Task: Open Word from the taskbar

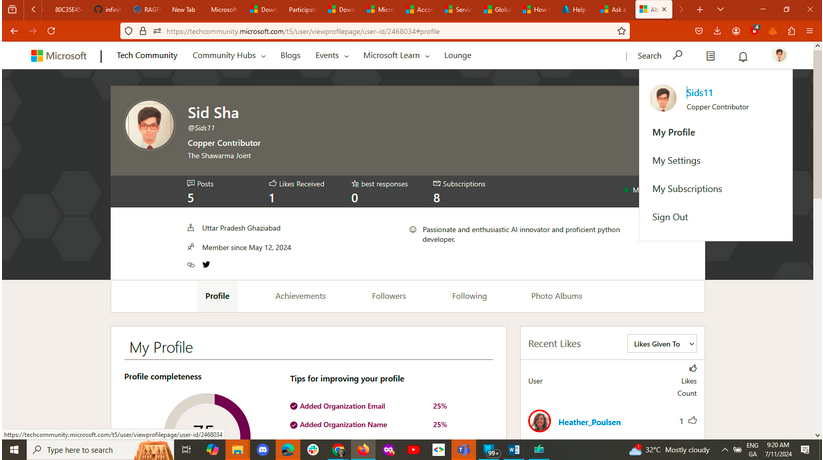Action: pos(514,450)
